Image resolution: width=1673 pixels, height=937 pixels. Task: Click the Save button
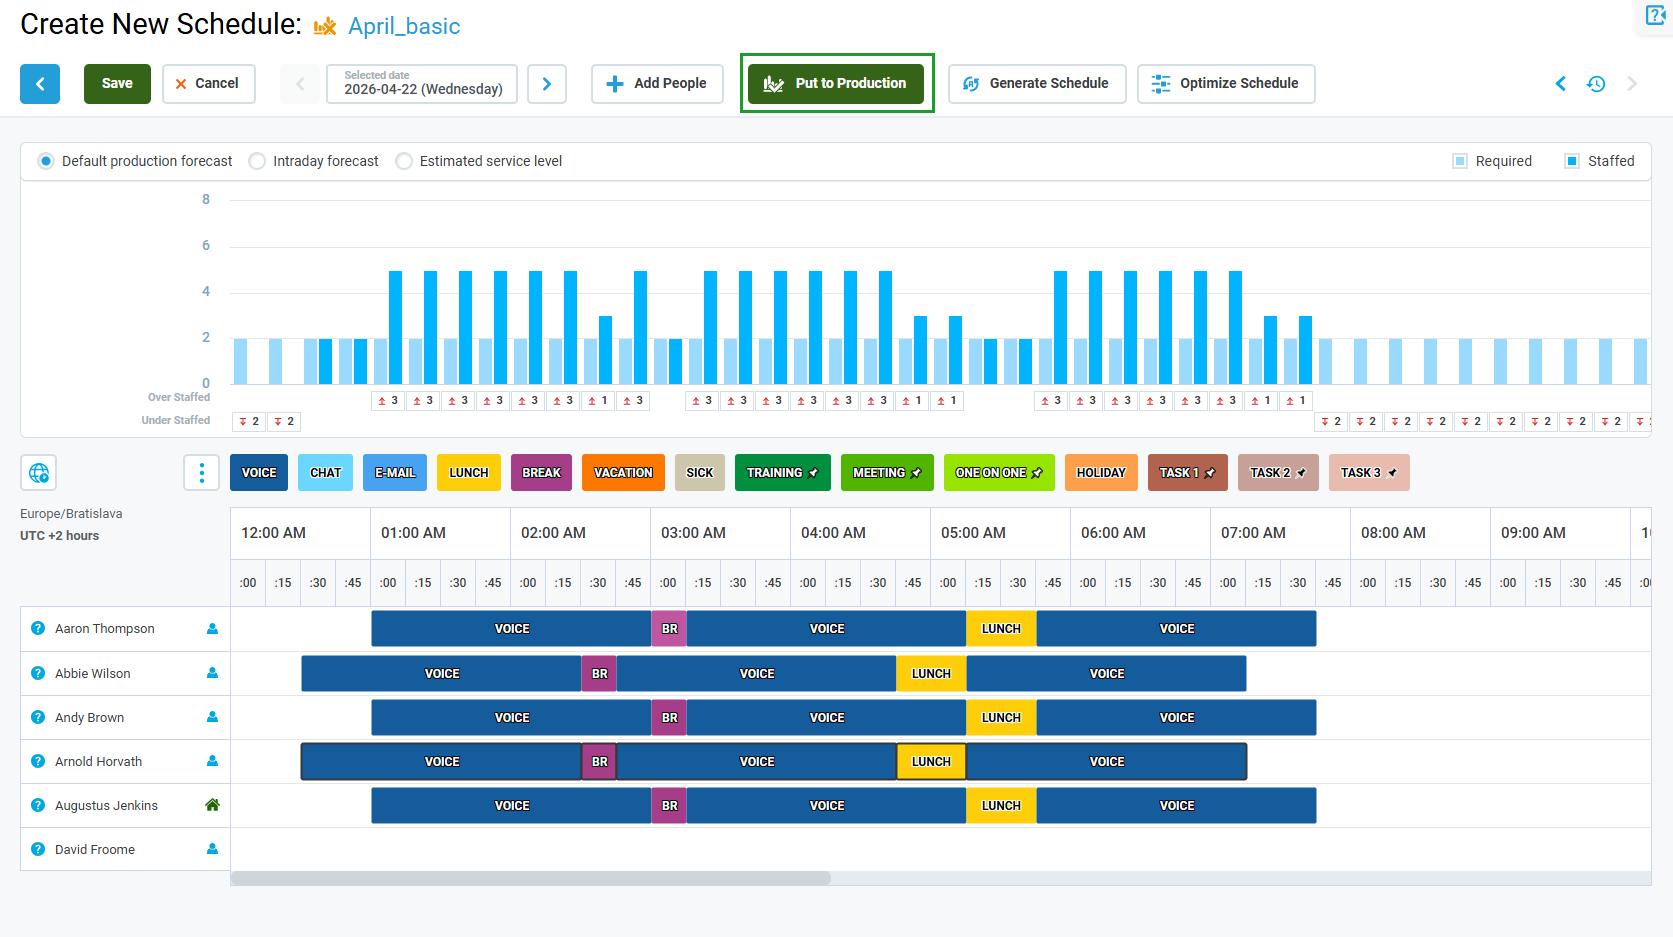[117, 84]
